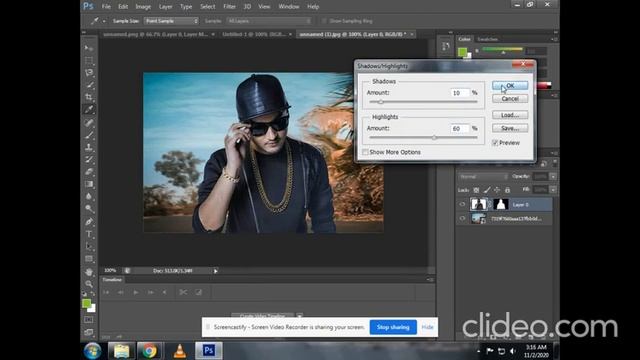The height and width of the screenshot is (360, 640).
Task: Select the Rectangle shape tool
Action: tap(89, 259)
